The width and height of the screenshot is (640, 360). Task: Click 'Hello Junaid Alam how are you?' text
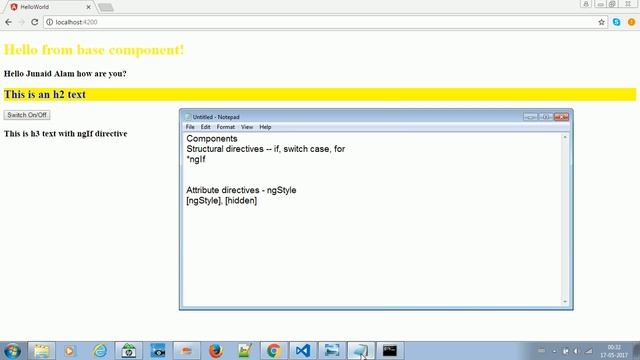point(65,74)
